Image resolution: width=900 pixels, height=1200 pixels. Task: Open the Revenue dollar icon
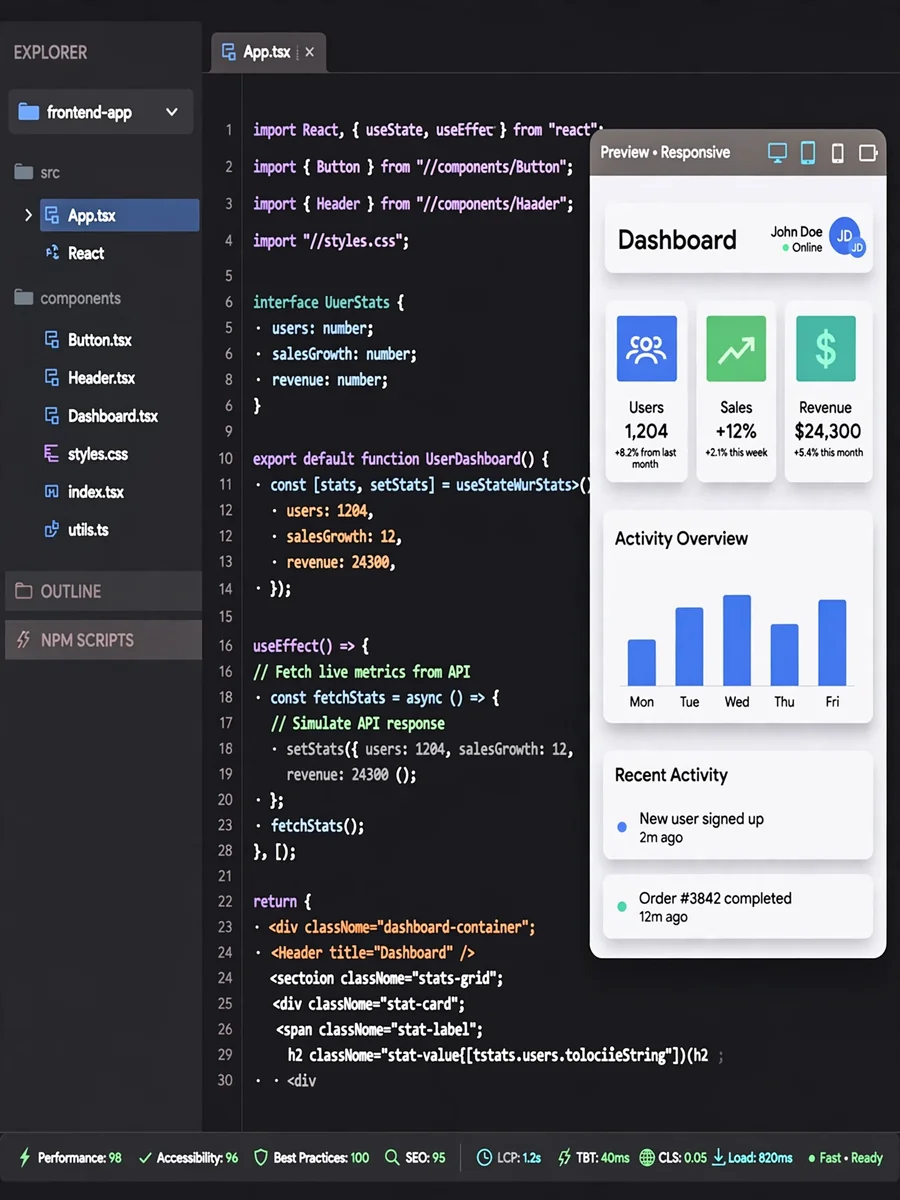click(826, 349)
